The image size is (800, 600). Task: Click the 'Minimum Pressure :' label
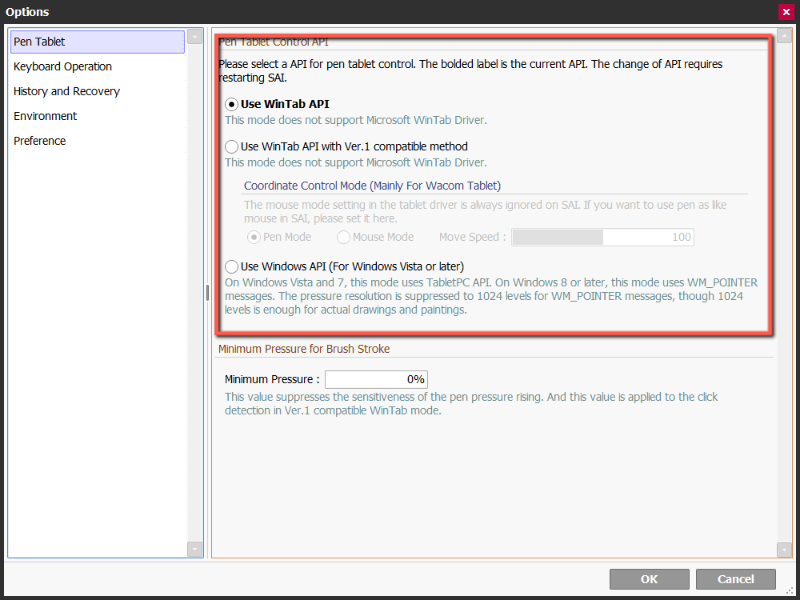(272, 380)
